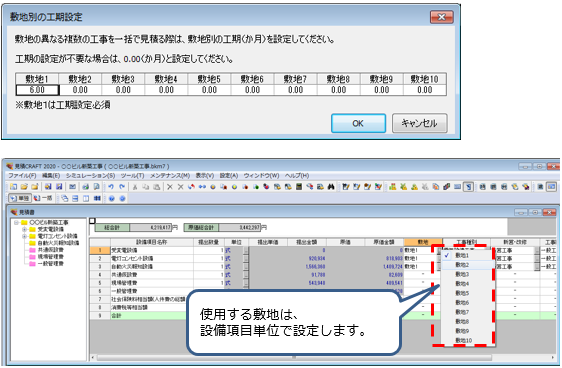Toggle the 単独 mode button
The width and height of the screenshot is (562, 368).
tap(20, 198)
